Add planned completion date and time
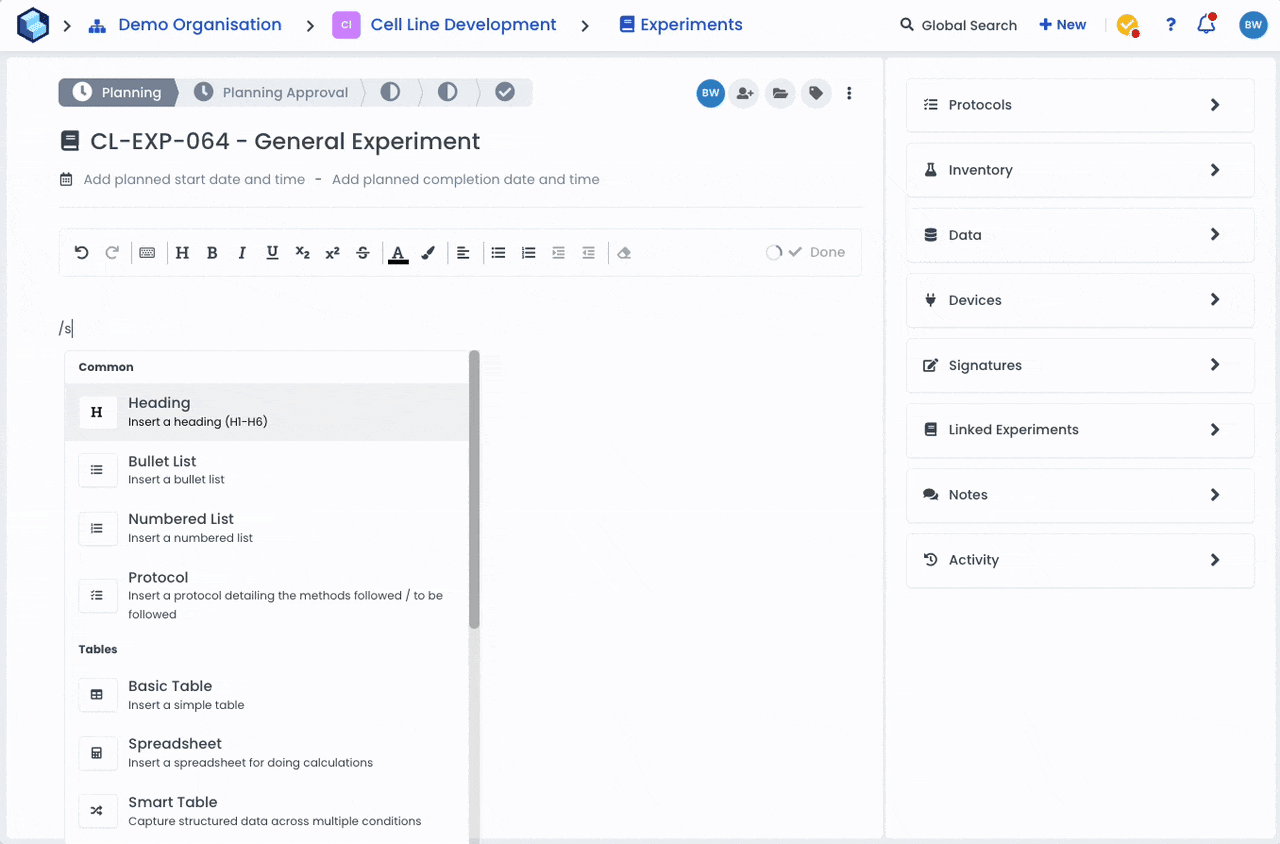This screenshot has width=1280, height=844. [x=466, y=180]
